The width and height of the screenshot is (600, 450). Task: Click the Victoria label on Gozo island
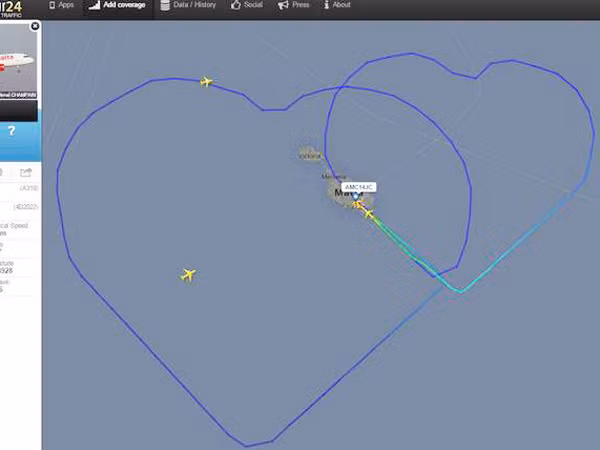(310, 156)
